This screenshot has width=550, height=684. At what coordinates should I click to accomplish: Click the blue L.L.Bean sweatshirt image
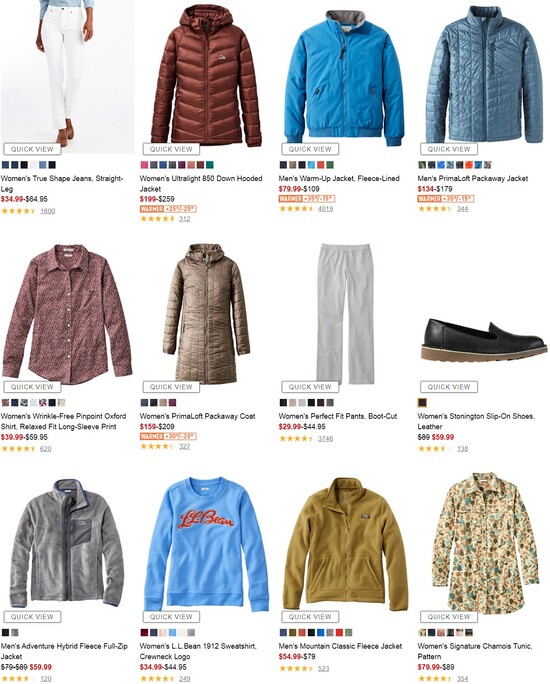206,543
